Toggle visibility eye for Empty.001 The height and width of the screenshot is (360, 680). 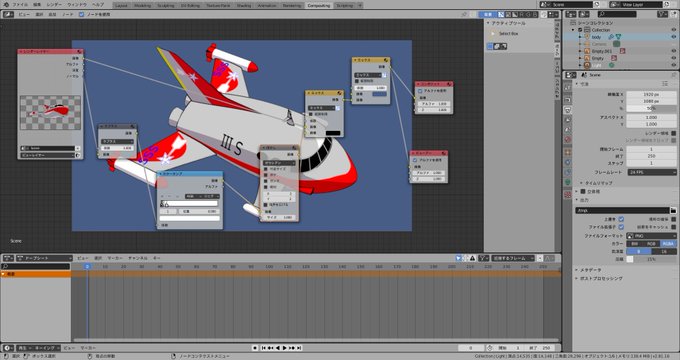[673, 51]
